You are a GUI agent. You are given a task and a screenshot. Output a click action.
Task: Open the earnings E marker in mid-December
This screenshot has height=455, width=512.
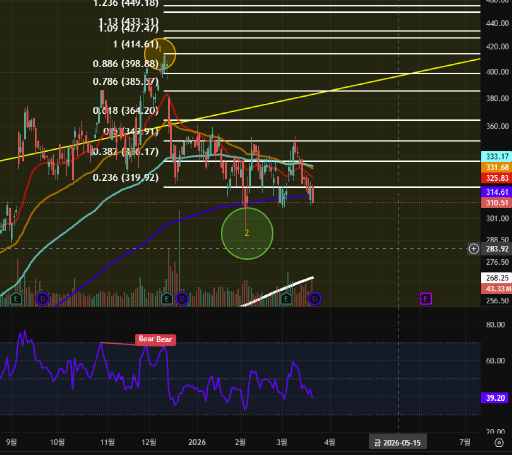coord(167,299)
